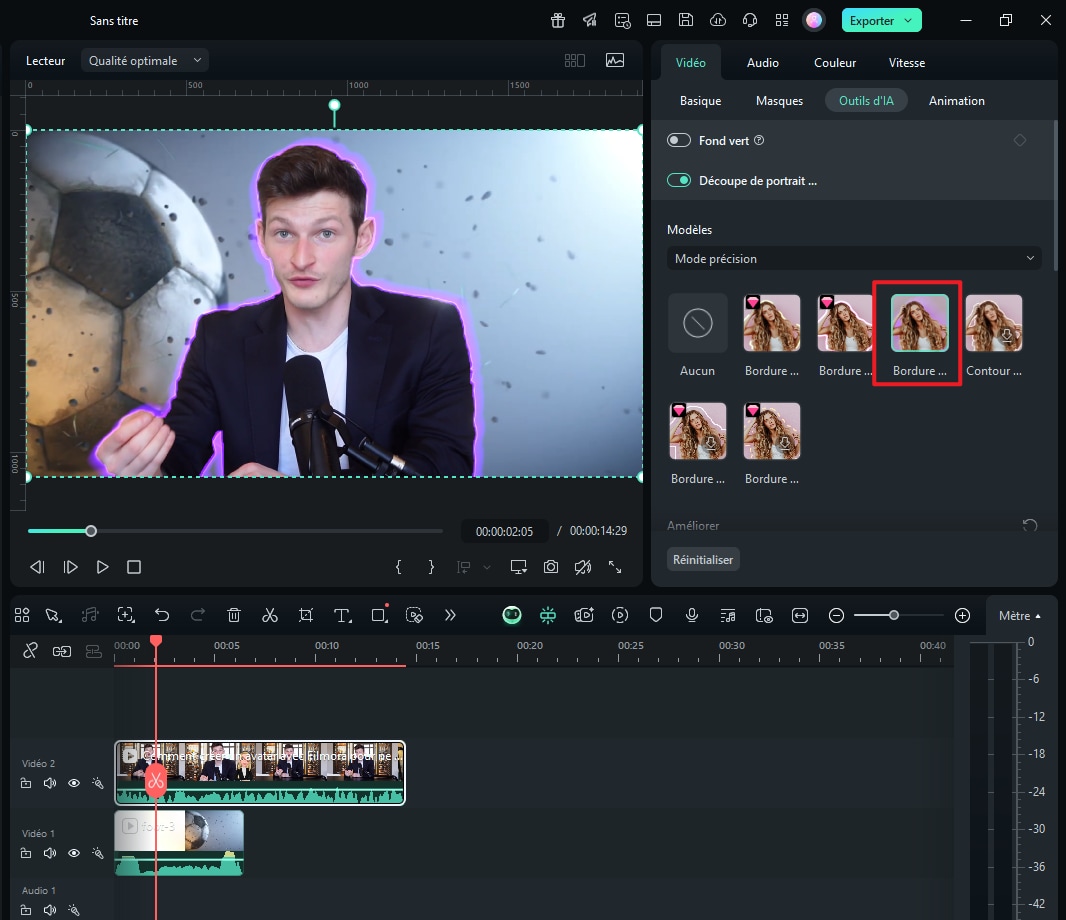Take a snapshot with the camera icon
Image resolution: width=1066 pixels, height=920 pixels.
pos(551,567)
